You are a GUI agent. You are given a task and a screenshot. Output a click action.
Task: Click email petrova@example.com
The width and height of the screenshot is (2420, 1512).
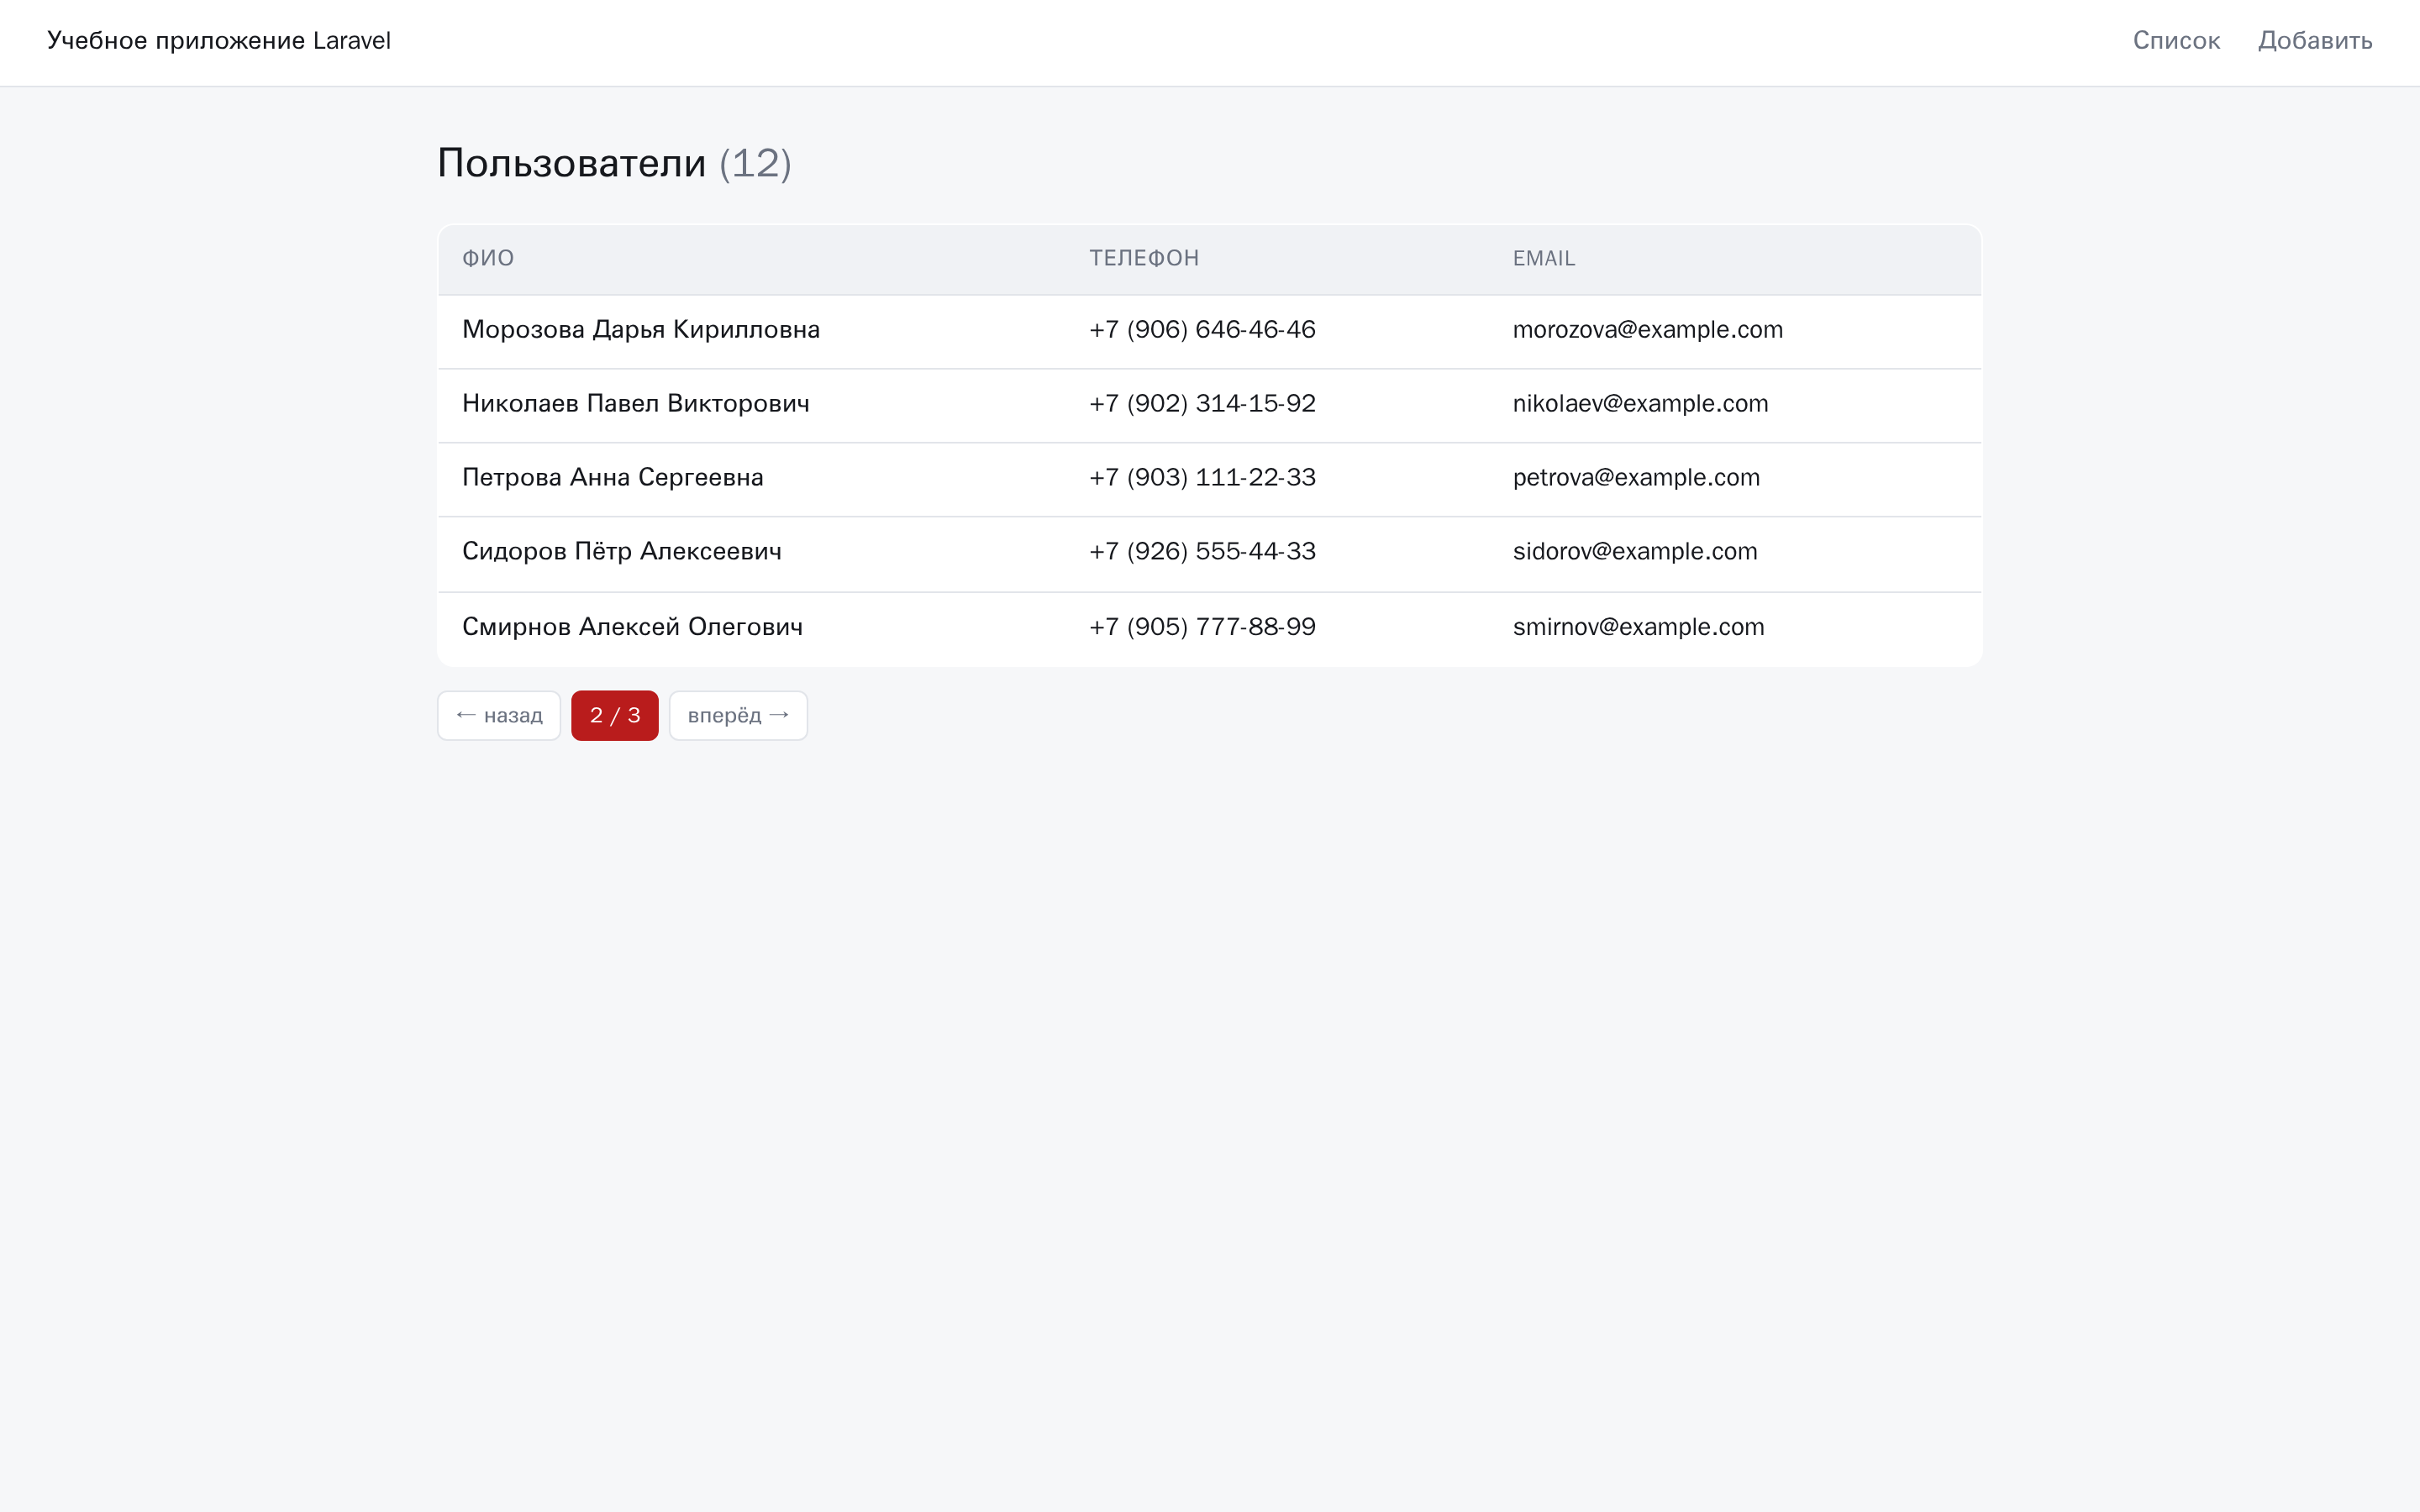click(1636, 478)
